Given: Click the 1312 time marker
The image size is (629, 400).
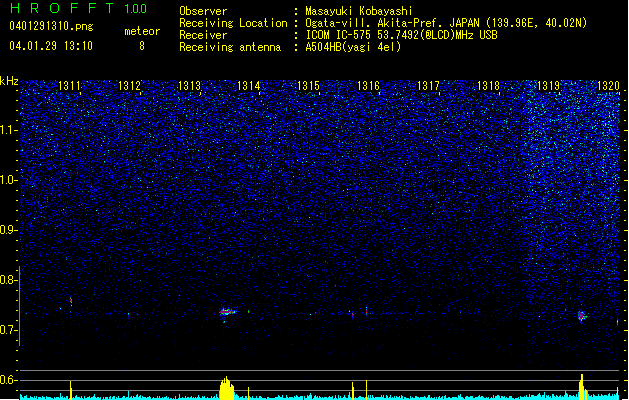Looking at the screenshot, I should [129, 86].
